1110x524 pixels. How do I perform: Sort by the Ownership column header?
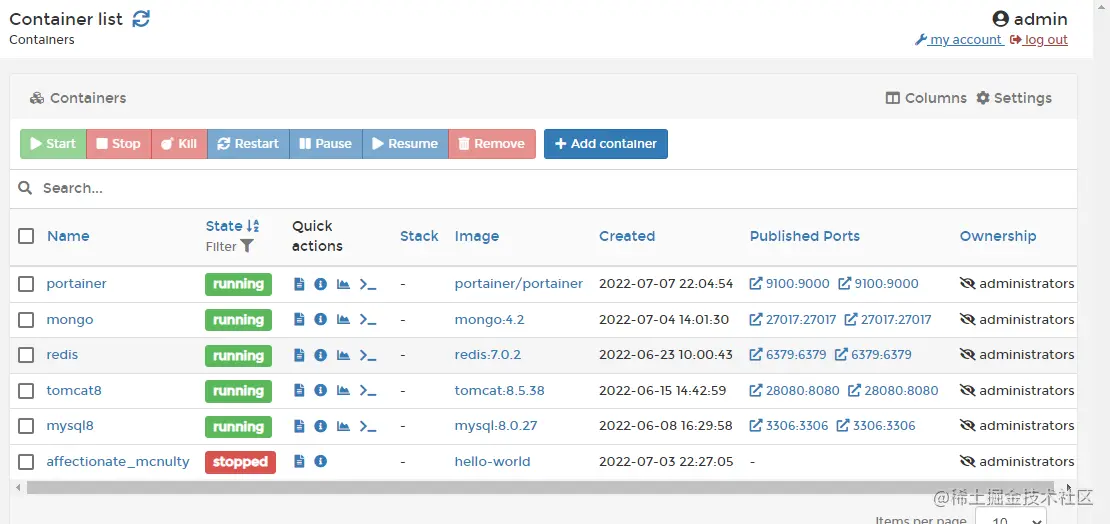click(x=997, y=236)
